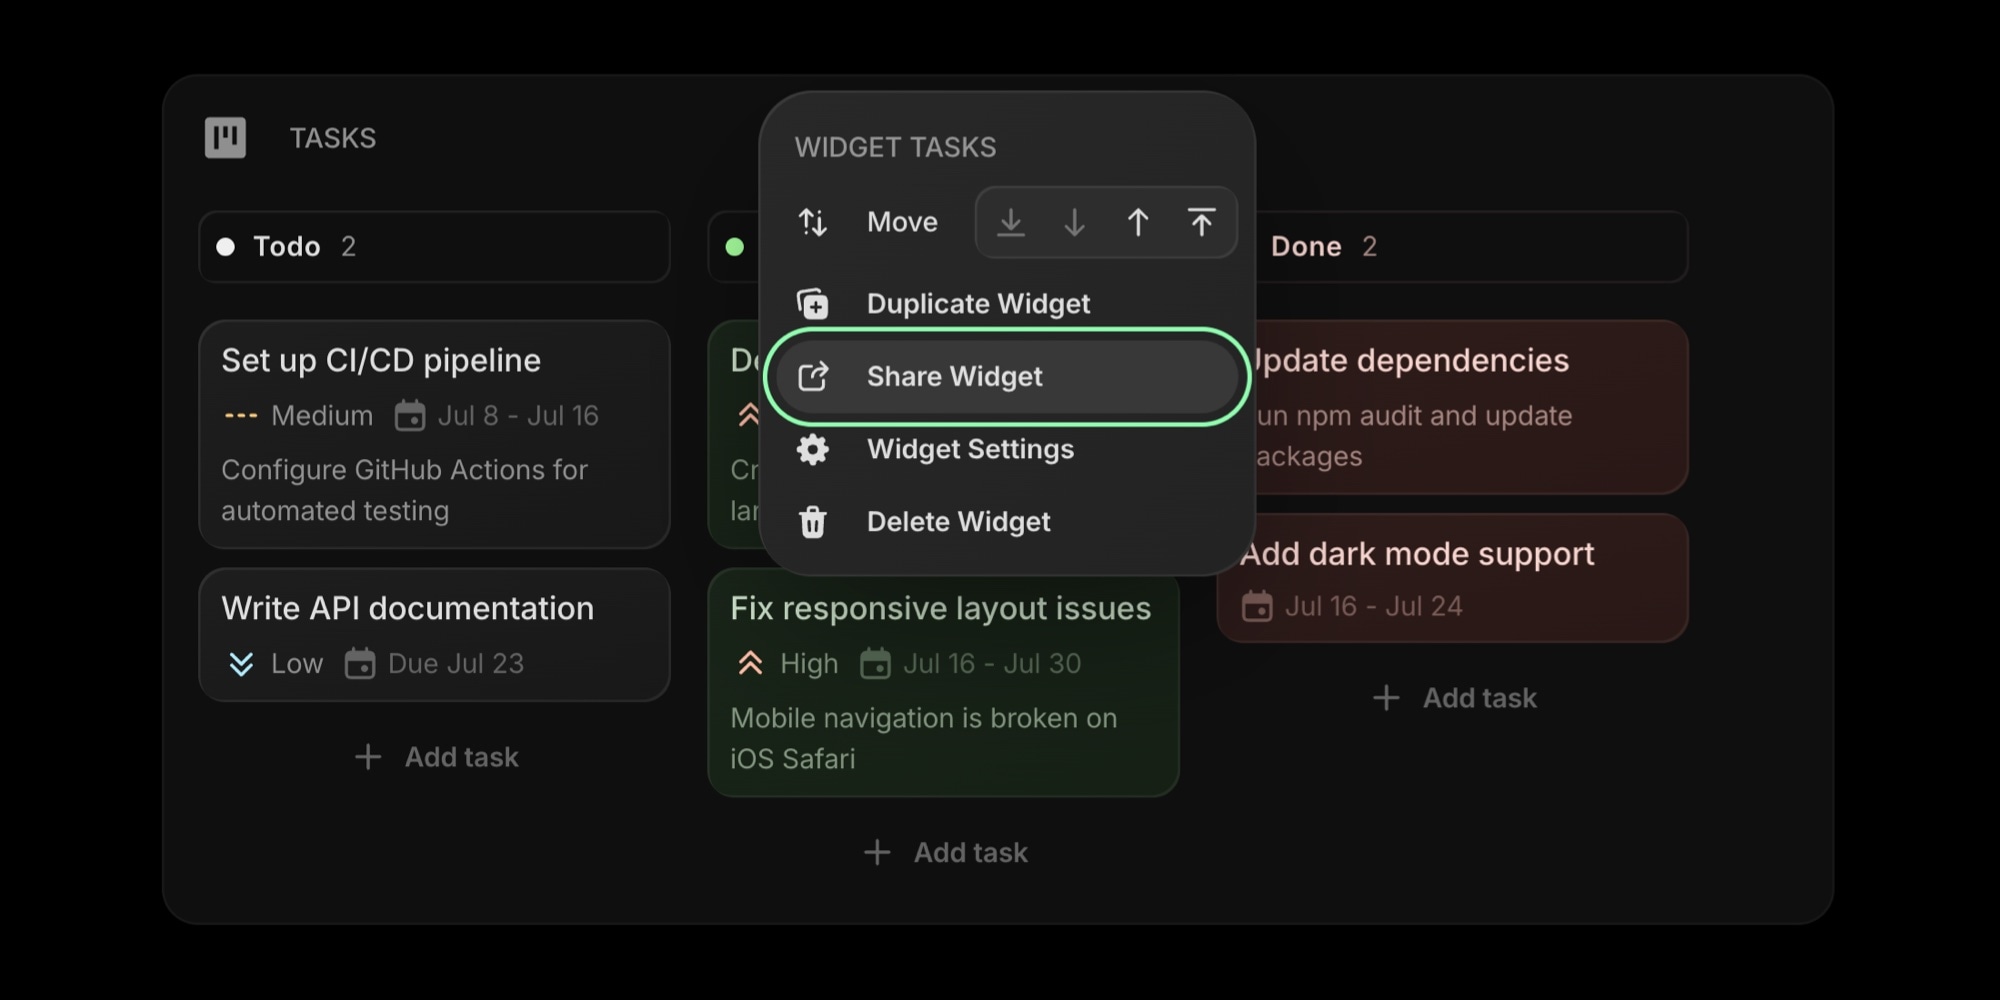Choose Share Widget from the menu

(1007, 376)
